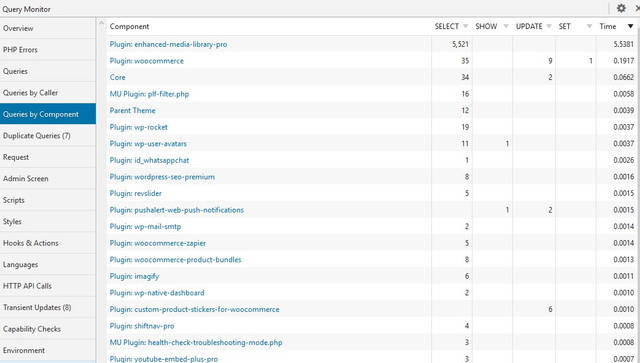The width and height of the screenshot is (640, 363).
Task: Click Plugin: wp-native-dashboard link
Action: (157, 293)
